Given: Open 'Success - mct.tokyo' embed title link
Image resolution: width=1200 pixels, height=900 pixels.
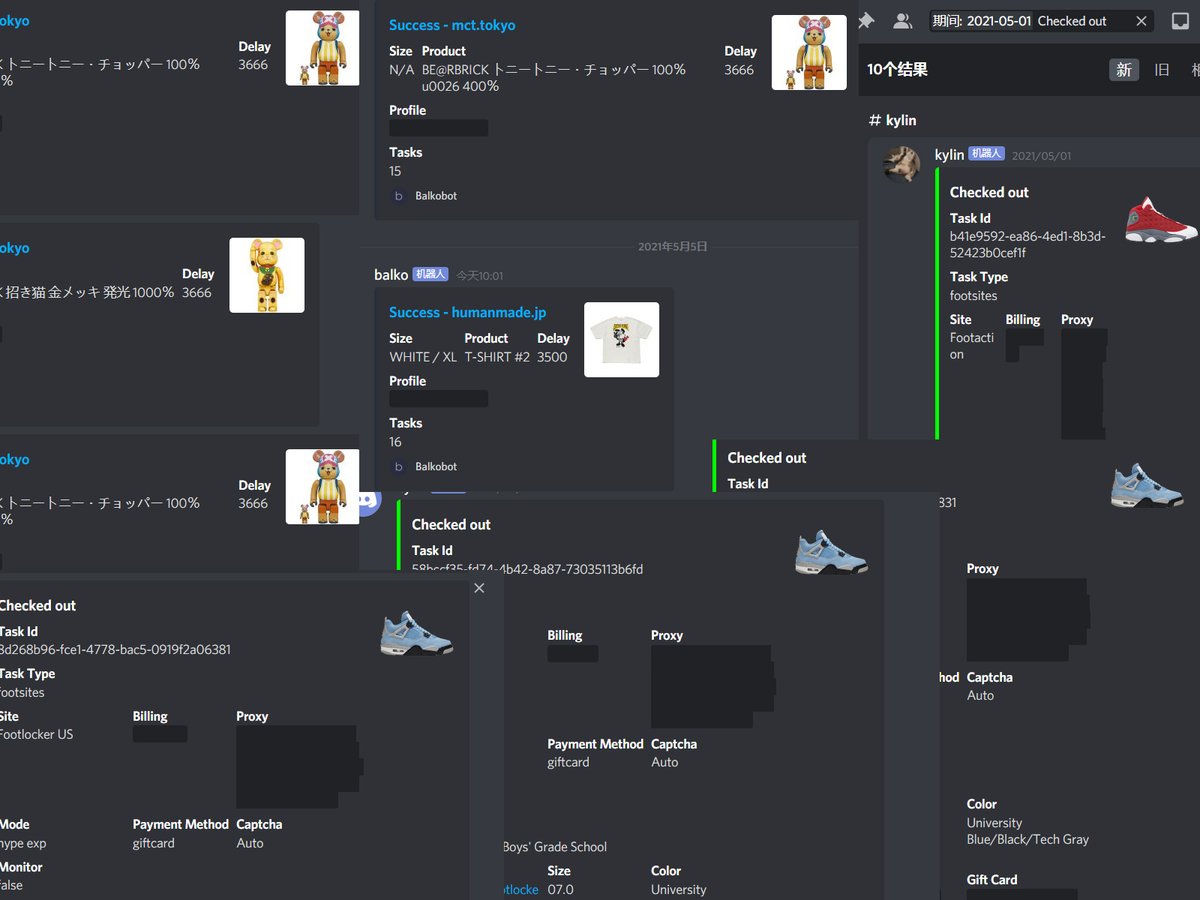Looking at the screenshot, I should (x=452, y=25).
